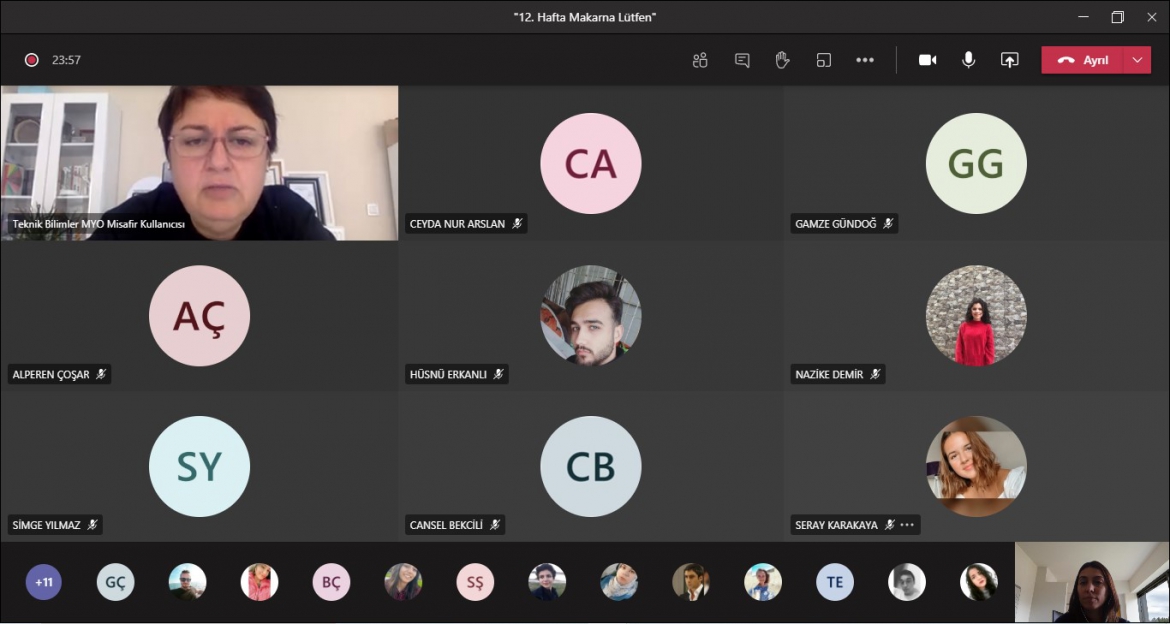Viewport: 1170px width, 624px height.
Task: Expand the leave options dropdown arrow
Action: pyautogui.click(x=1137, y=60)
